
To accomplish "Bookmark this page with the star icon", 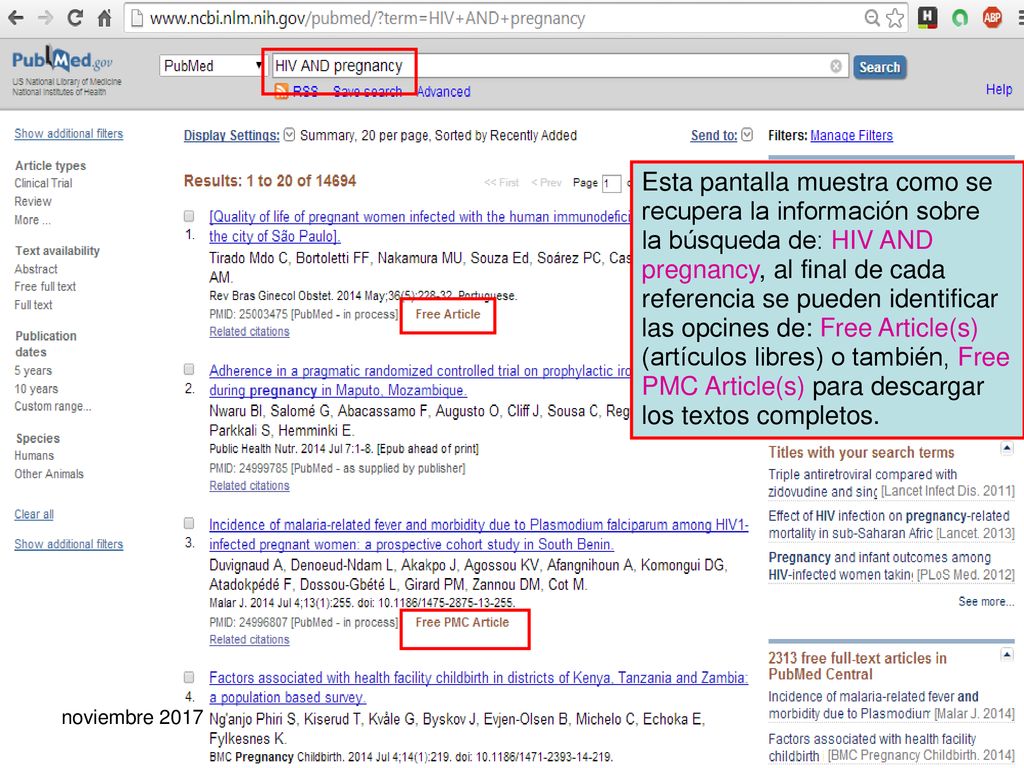I will coord(895,18).
